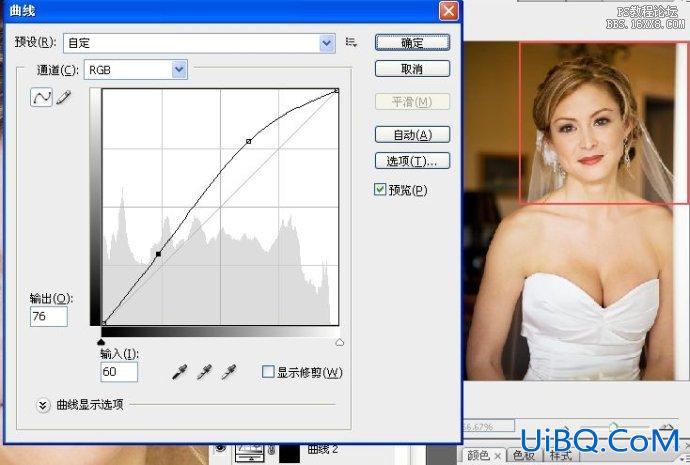Click the 曲线 2 layer name
Screen dimensions: 690x465
[323, 449]
